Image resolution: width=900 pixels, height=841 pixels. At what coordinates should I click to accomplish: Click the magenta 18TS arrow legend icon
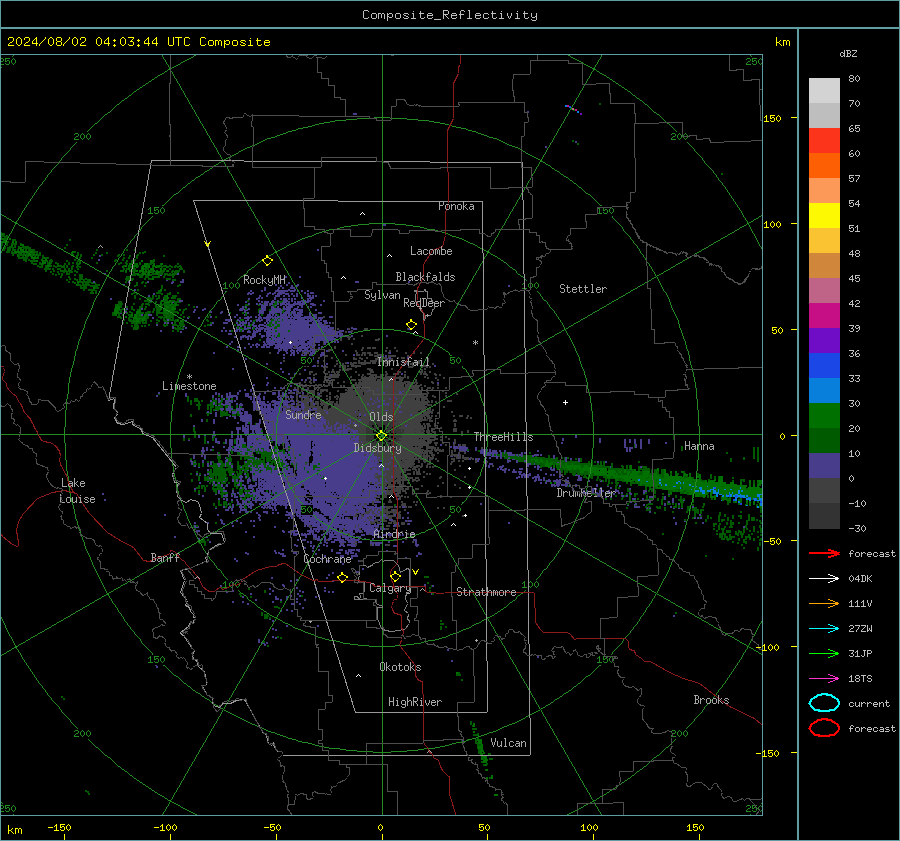pos(824,679)
